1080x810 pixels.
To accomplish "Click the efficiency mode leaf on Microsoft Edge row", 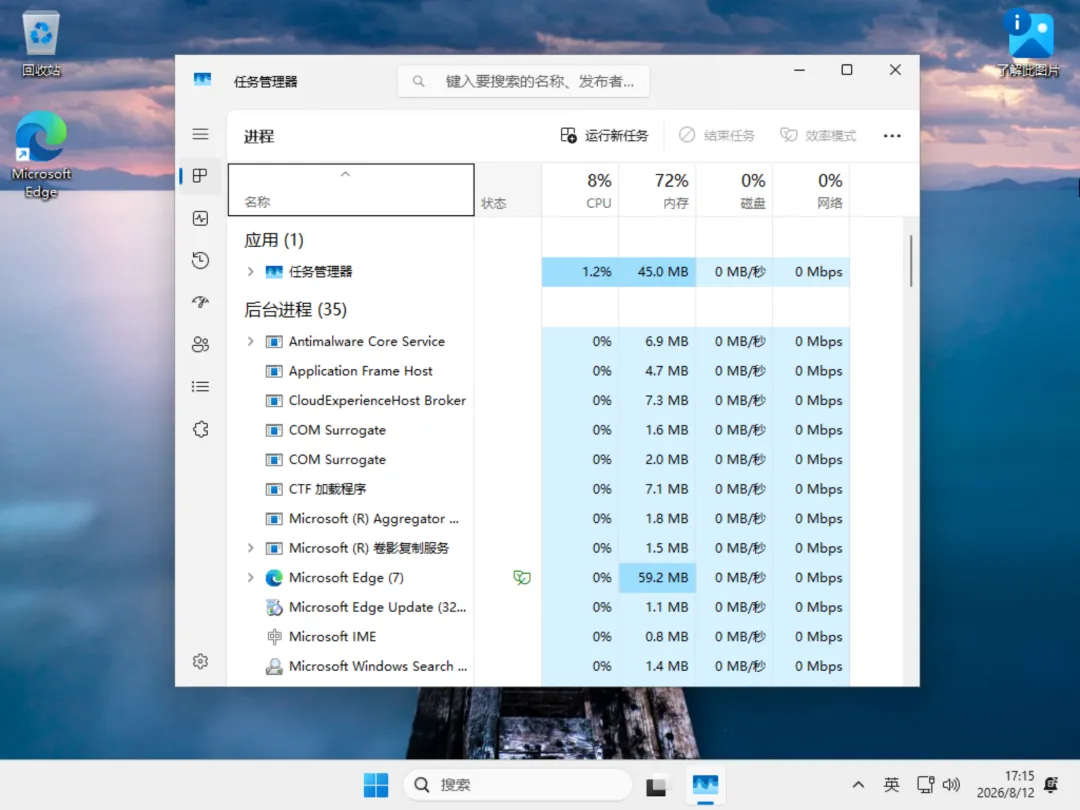I will point(522,578).
